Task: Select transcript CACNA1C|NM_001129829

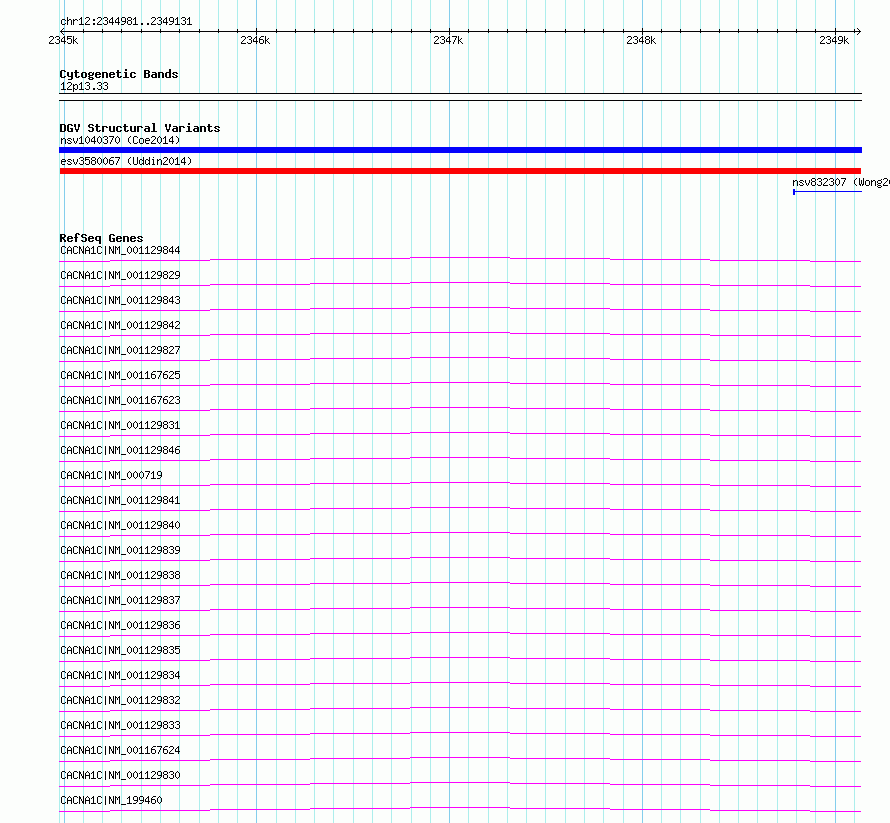Action: tap(120, 275)
